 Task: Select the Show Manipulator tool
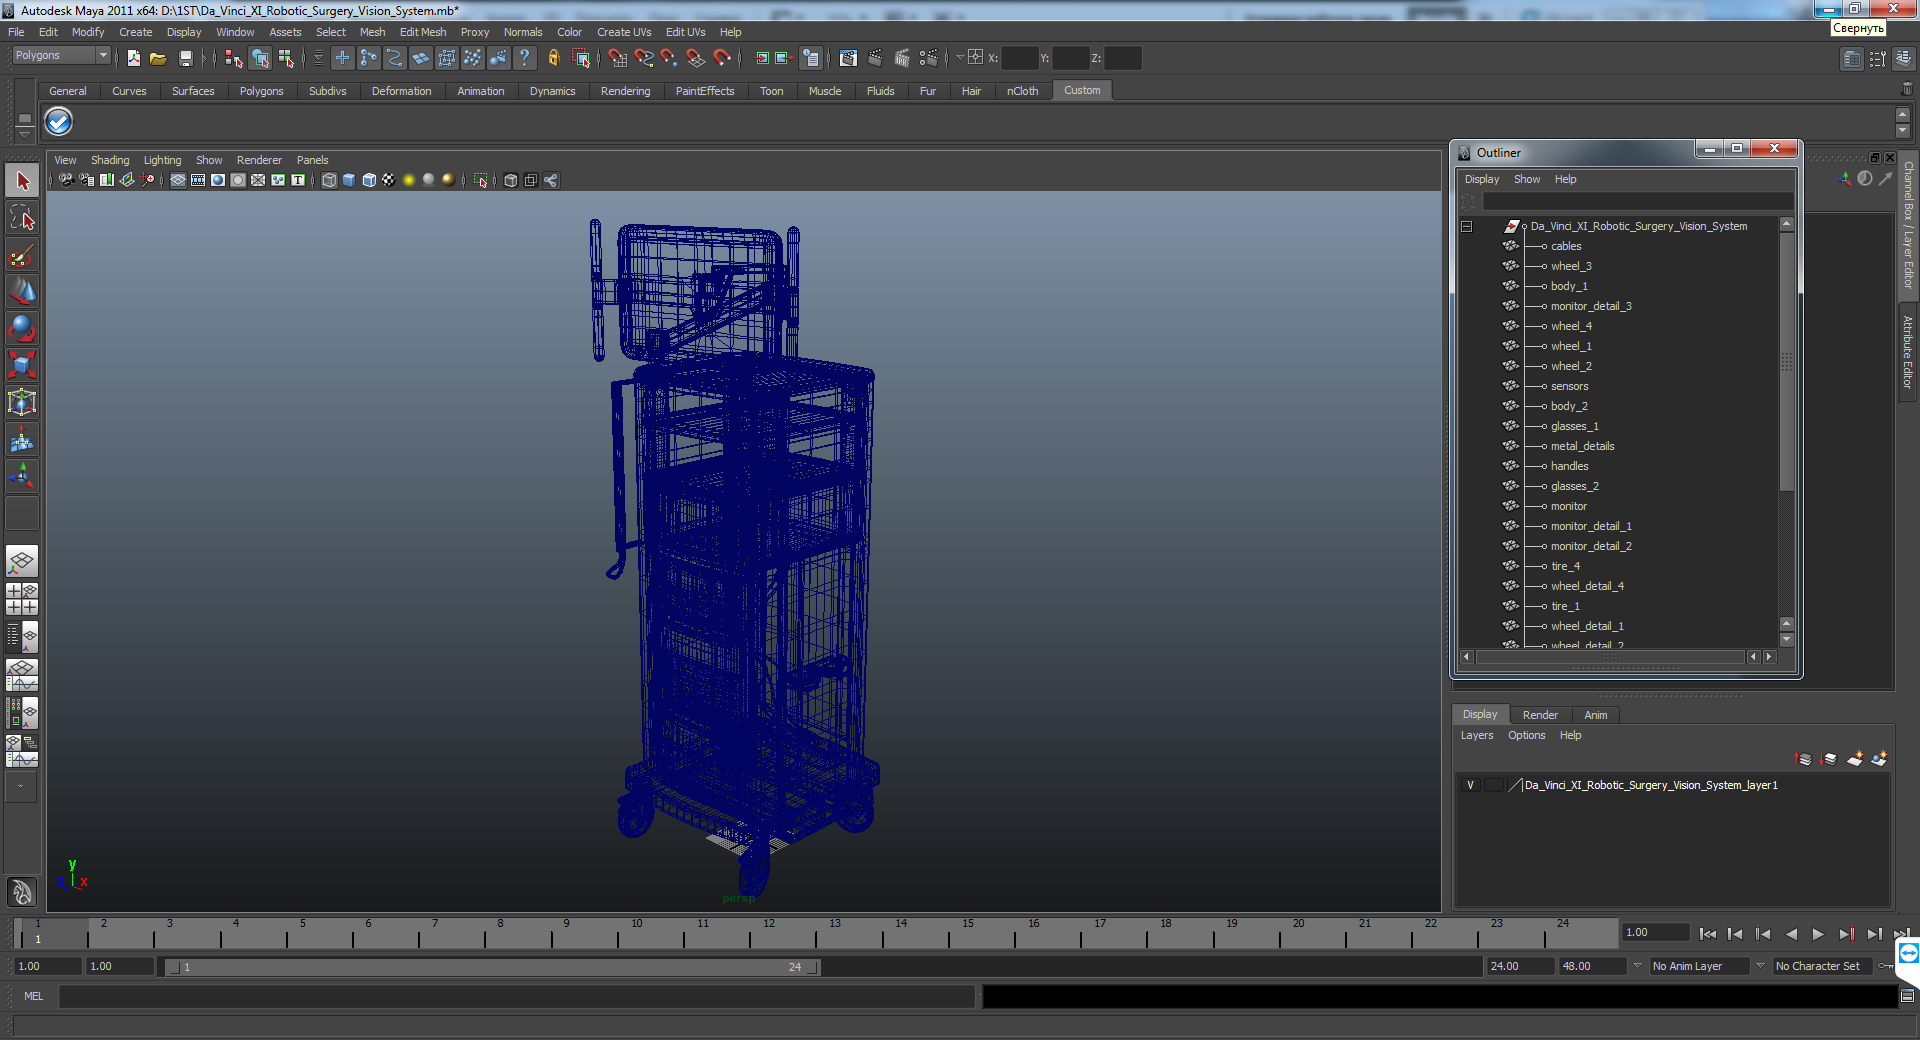point(22,477)
